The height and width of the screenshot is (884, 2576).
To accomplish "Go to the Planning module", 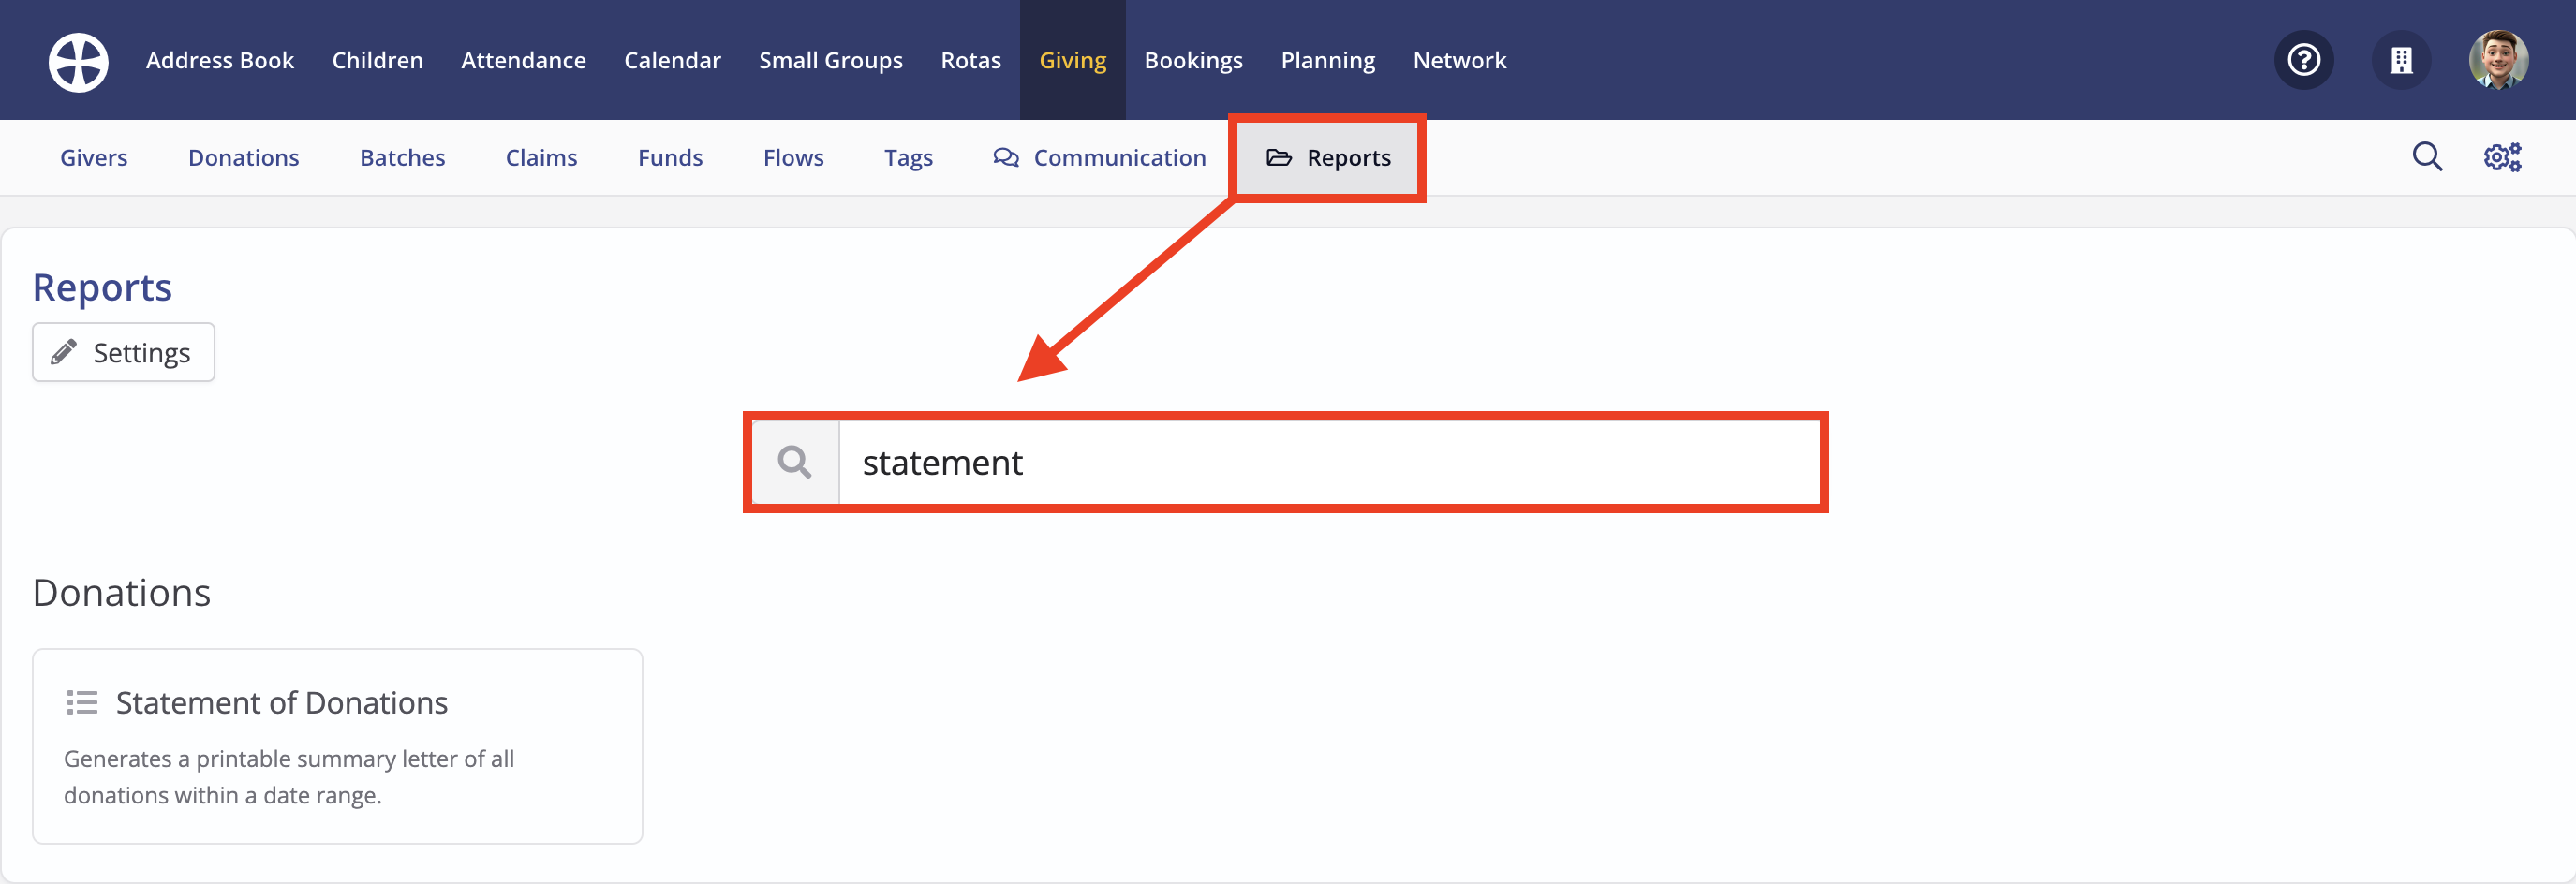I will coord(1328,60).
